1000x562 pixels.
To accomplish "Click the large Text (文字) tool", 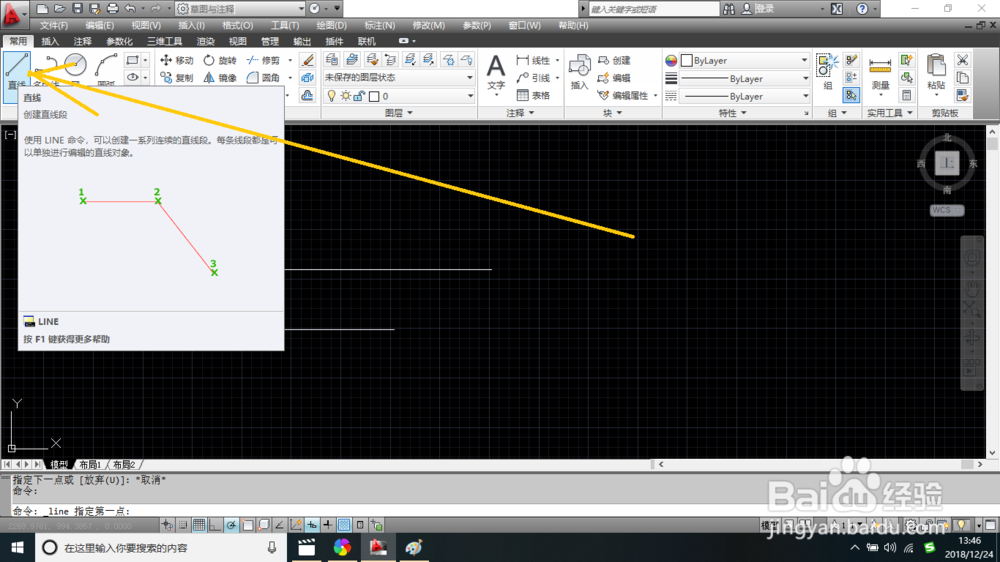I will [496, 71].
